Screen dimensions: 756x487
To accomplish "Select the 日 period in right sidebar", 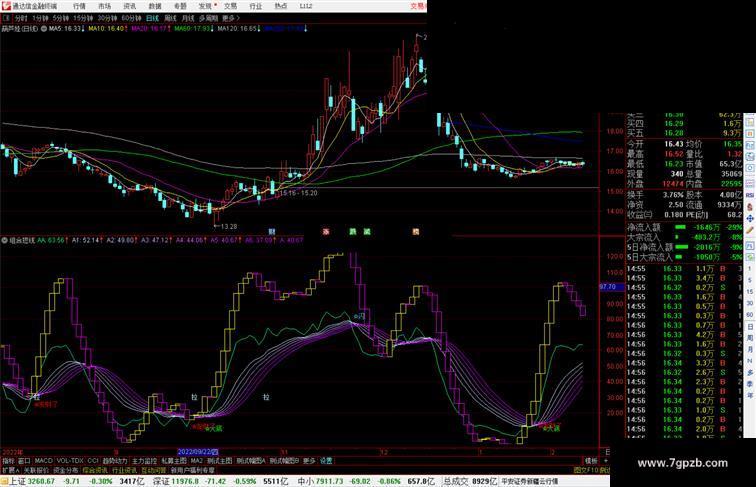I will 750,326.
